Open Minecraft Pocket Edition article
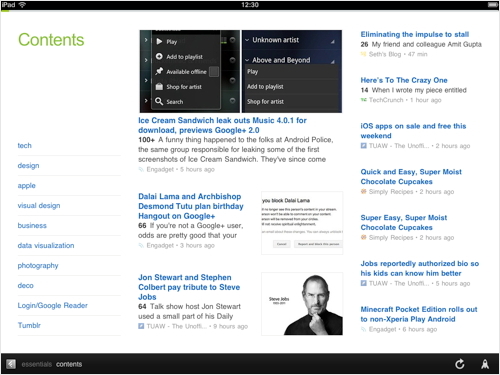Viewport: 500px width, 375px height. 419,314
